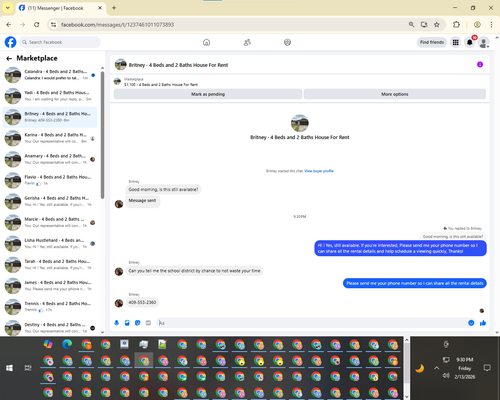
Task: Open the Yadi conversation
Action: click(x=50, y=96)
